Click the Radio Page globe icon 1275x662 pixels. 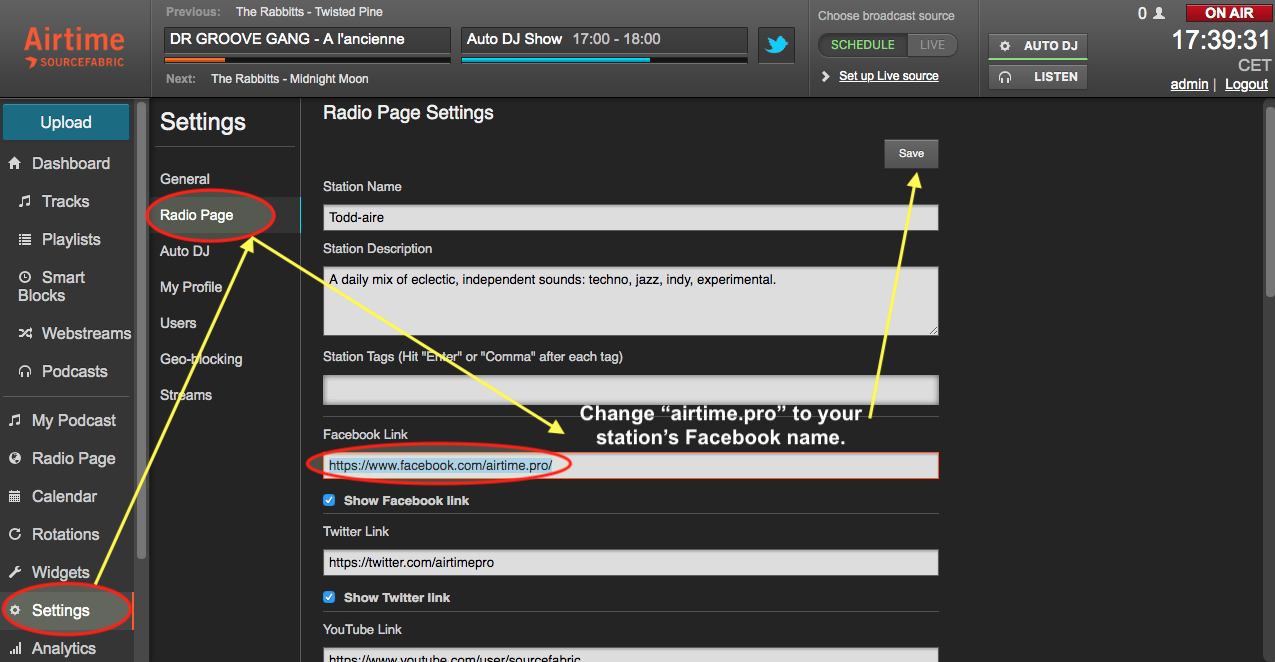point(14,458)
